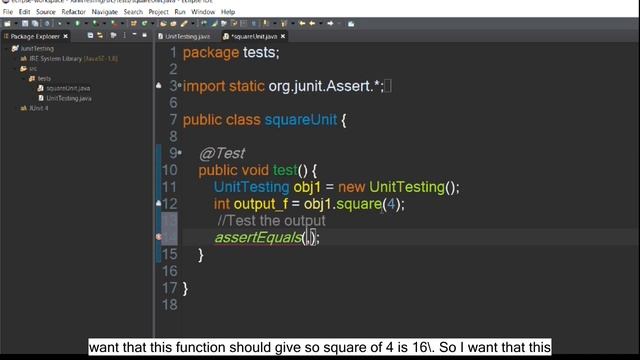Click the Last Edit Location arrow icon

coord(302,24)
